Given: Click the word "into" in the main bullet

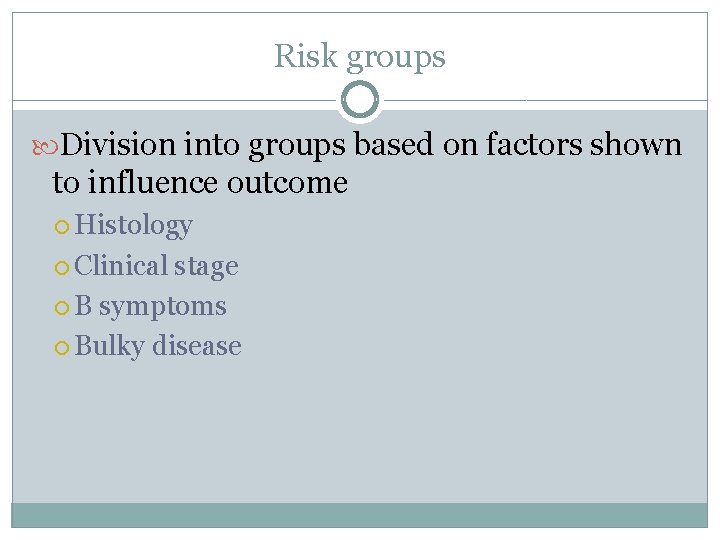Looking at the screenshot, I should pyautogui.click(x=210, y=146).
